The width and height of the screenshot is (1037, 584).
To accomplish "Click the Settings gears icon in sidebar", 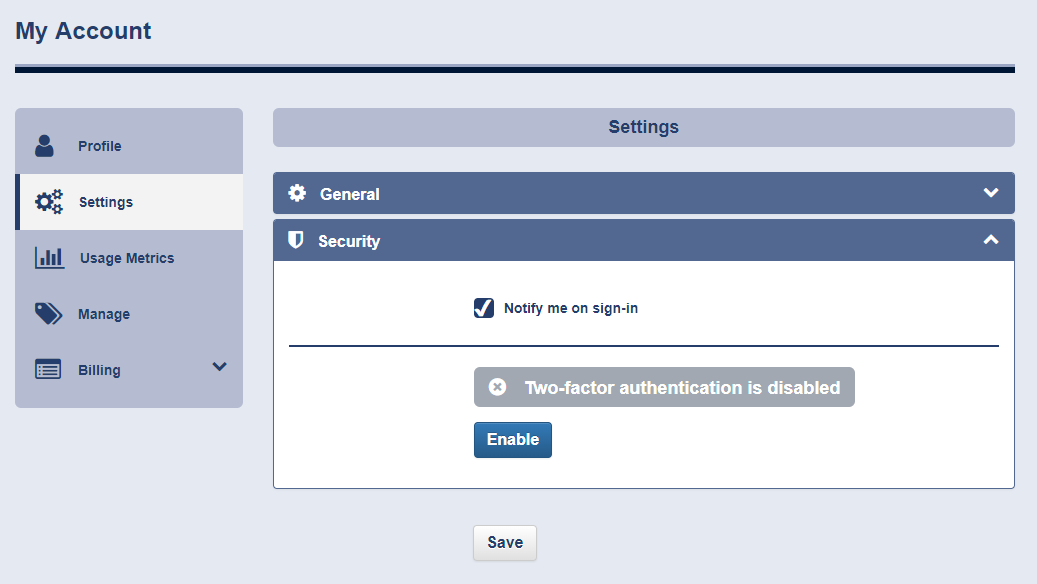I will click(x=49, y=202).
